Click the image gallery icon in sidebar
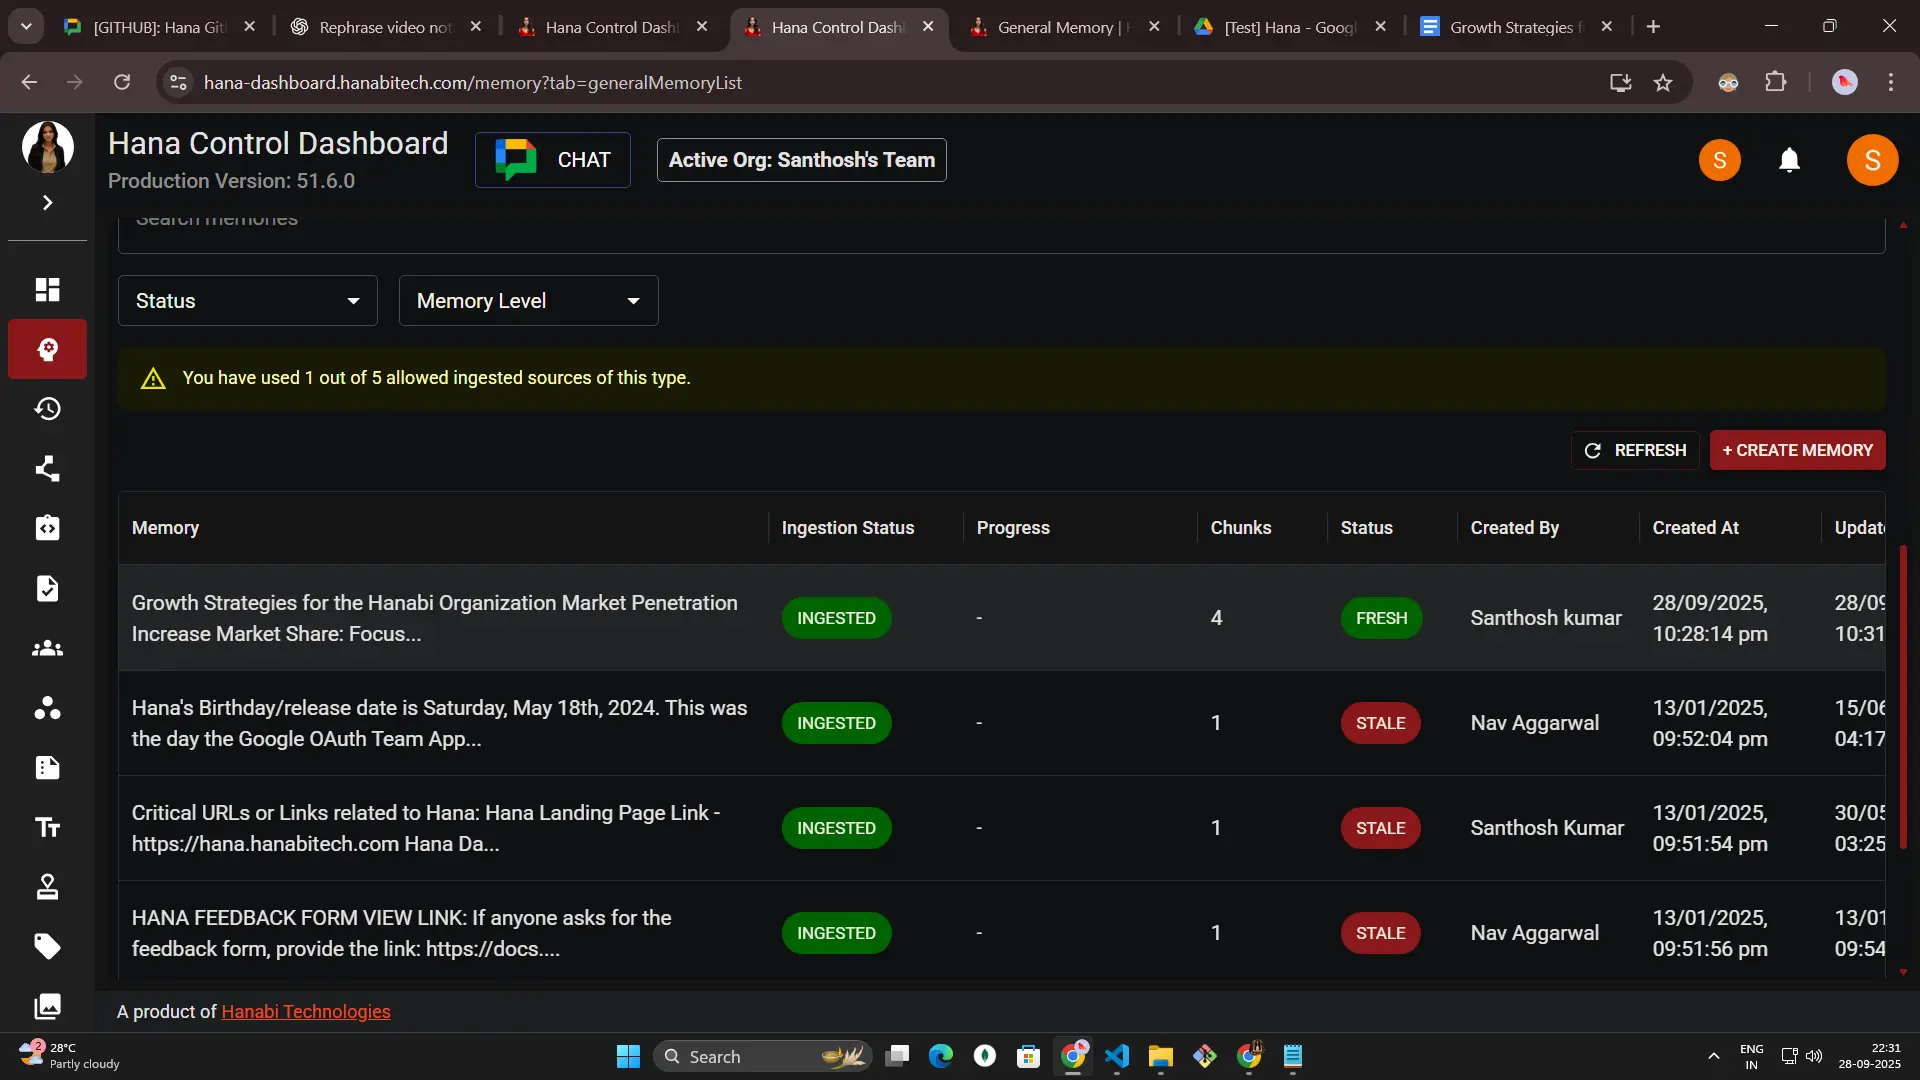 [x=47, y=1005]
